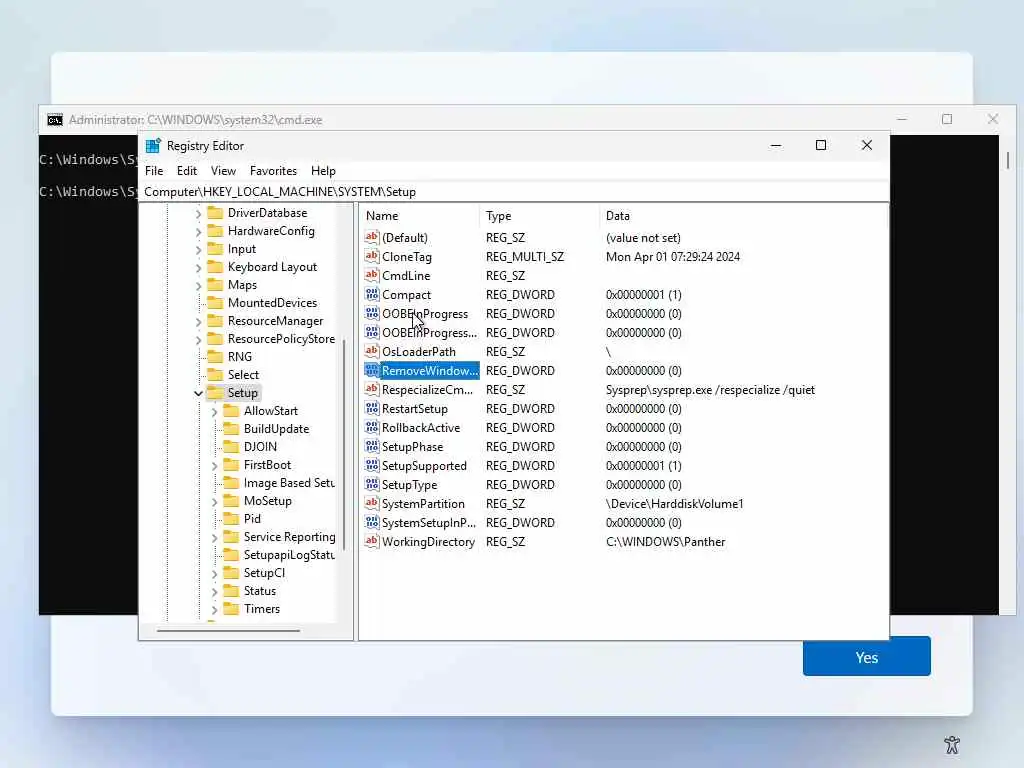This screenshot has height=768, width=1024.
Task: Click the RNG folder icon
Action: [215, 357]
